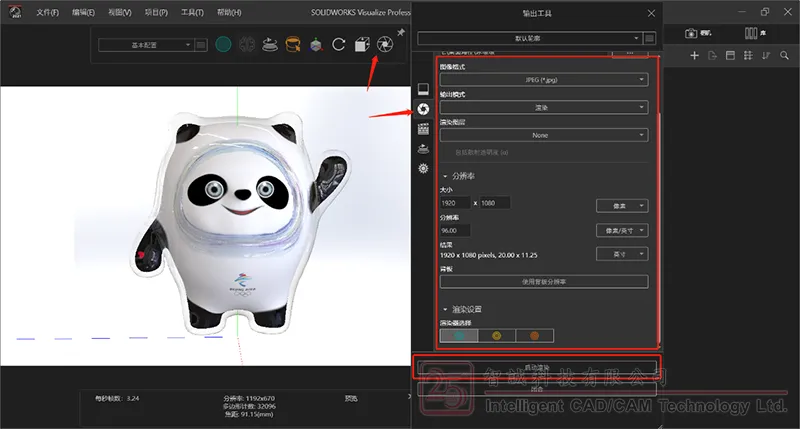Viewport: 800px width, 429px height.
Task: Open the 默认轮廓 profile dropdown
Action: [x=529, y=38]
